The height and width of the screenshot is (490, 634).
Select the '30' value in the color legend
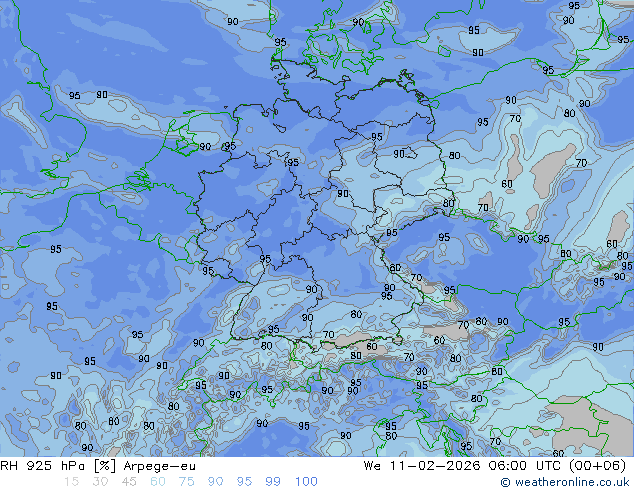click(100, 482)
